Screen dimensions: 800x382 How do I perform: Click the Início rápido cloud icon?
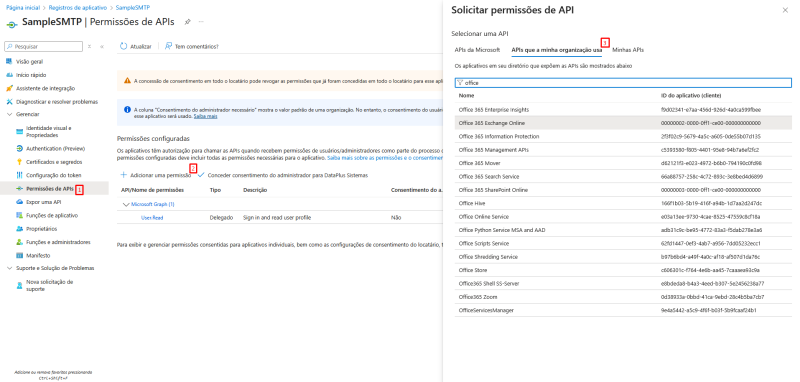point(9,75)
